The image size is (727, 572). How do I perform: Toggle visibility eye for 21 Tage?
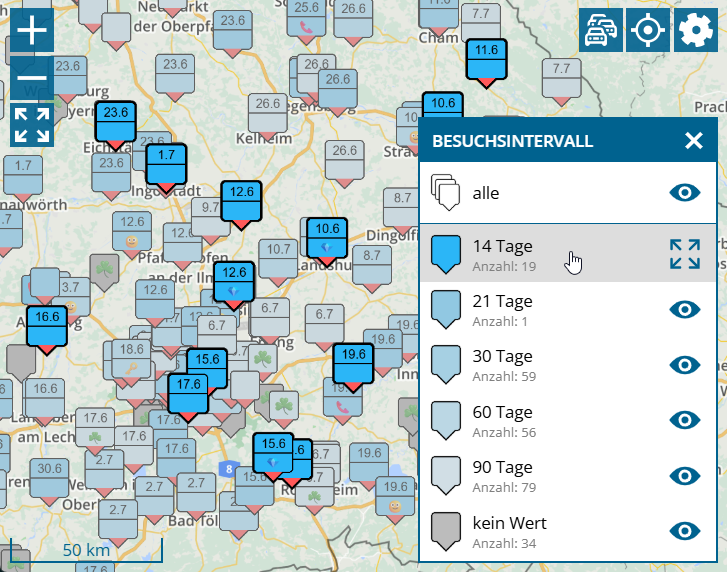[x=685, y=310]
